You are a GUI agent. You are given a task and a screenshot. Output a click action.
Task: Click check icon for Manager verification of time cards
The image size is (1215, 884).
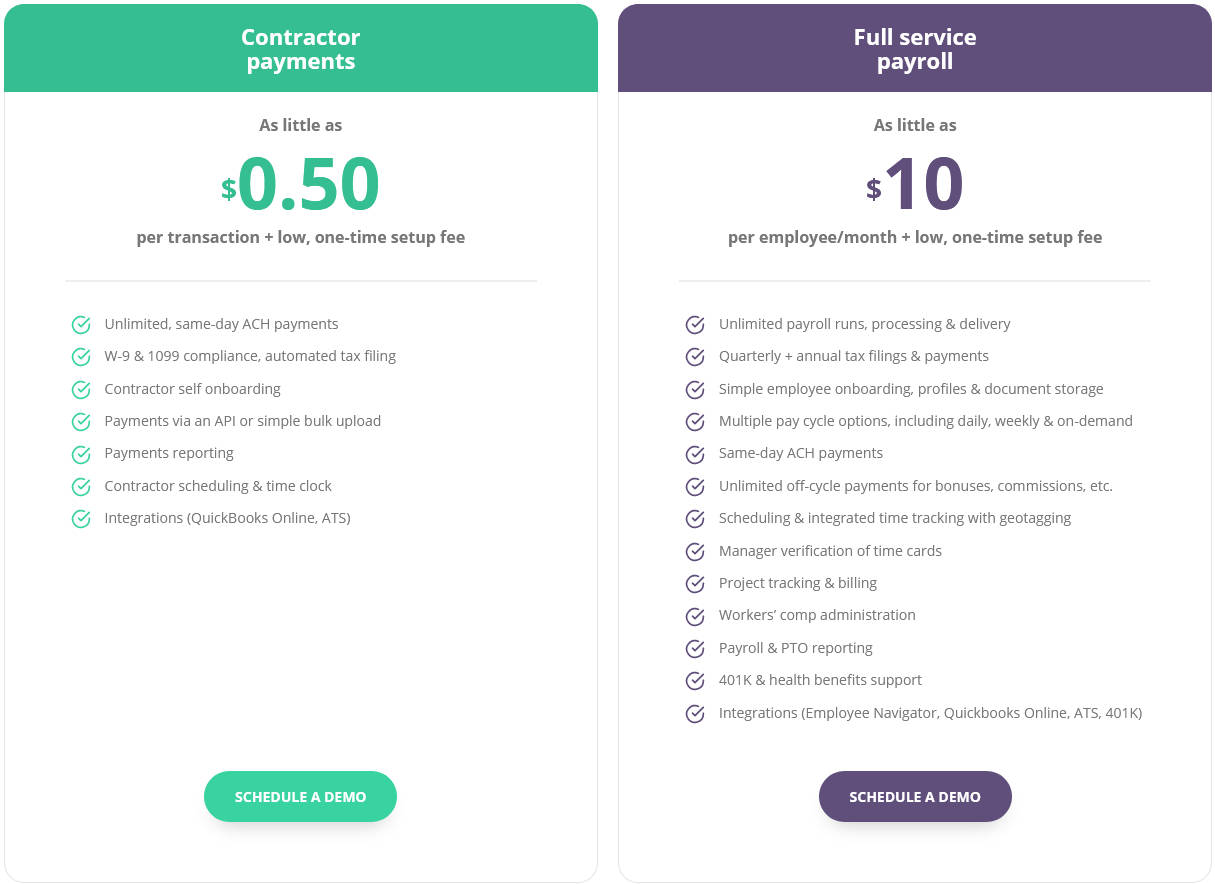(x=695, y=552)
